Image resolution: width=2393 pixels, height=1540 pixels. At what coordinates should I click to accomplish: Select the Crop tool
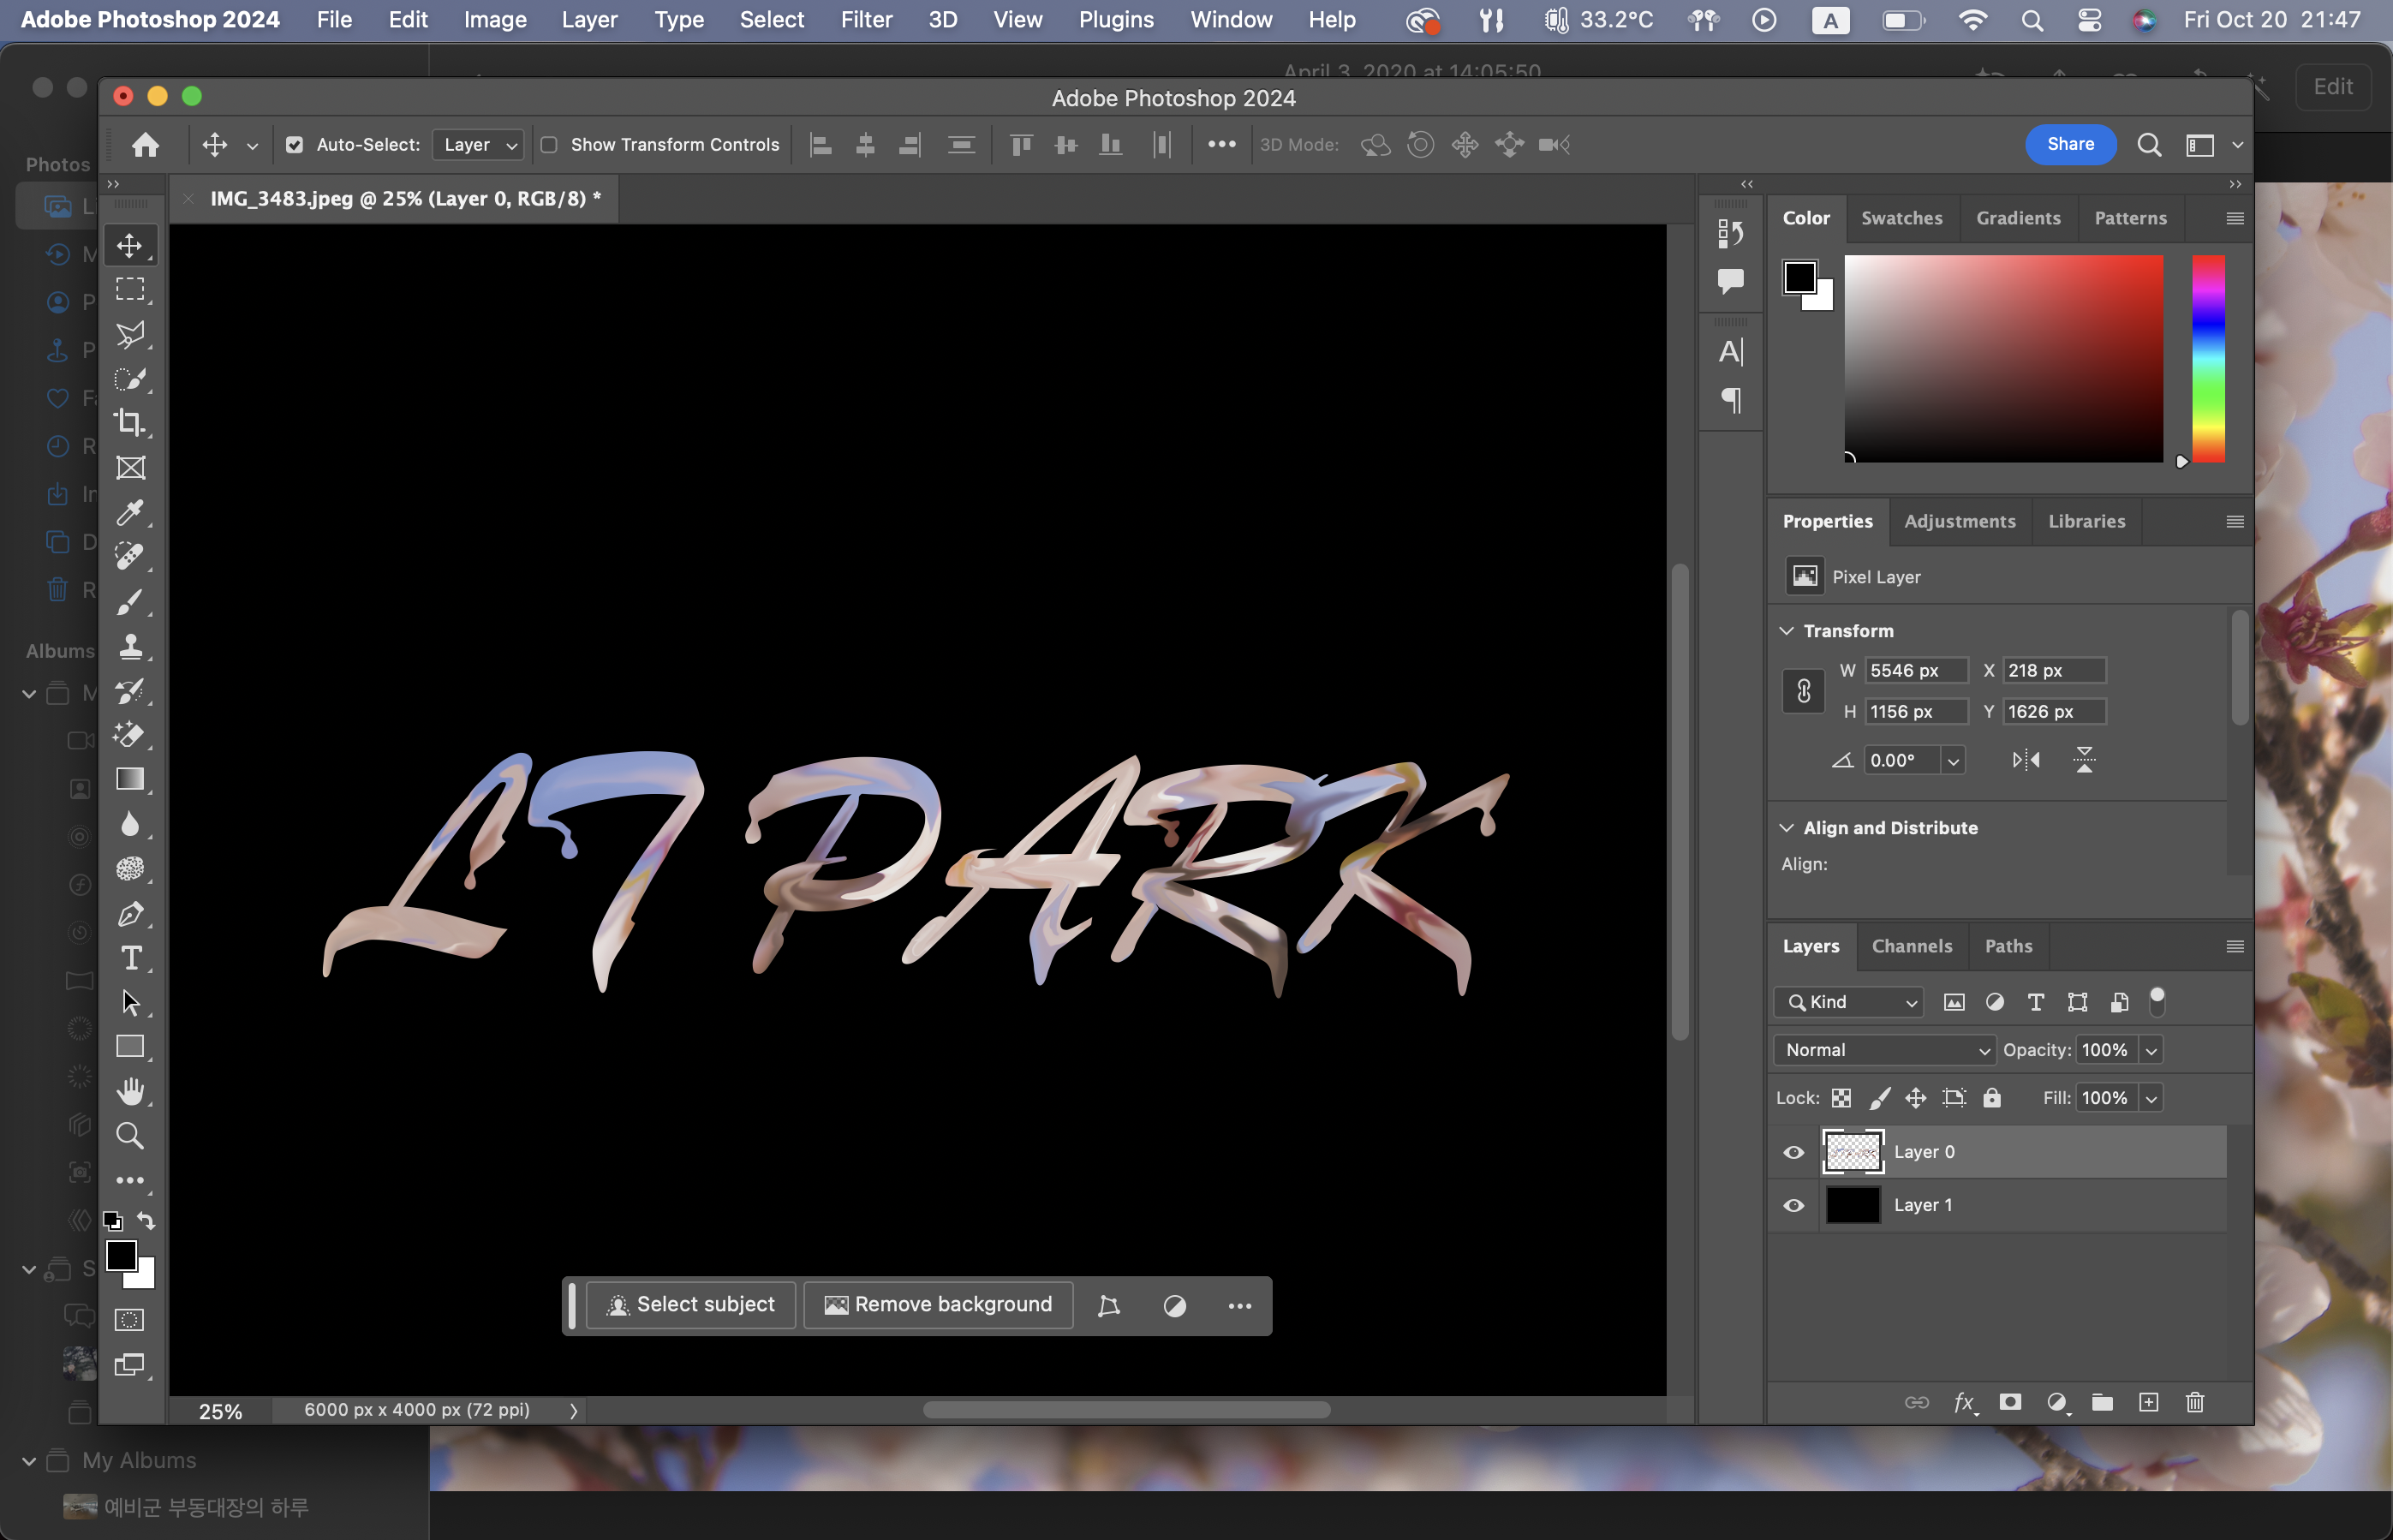click(x=130, y=423)
